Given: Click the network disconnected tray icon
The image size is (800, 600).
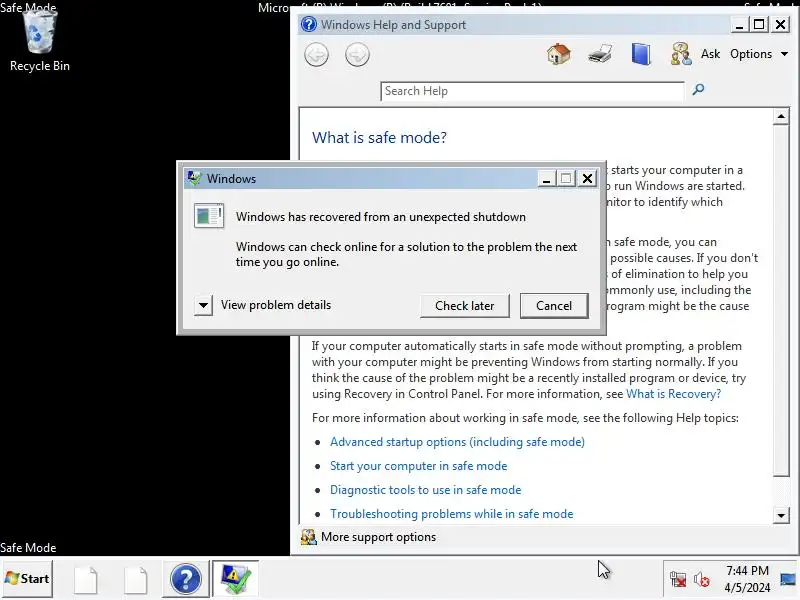Looking at the screenshot, I should (x=678, y=579).
